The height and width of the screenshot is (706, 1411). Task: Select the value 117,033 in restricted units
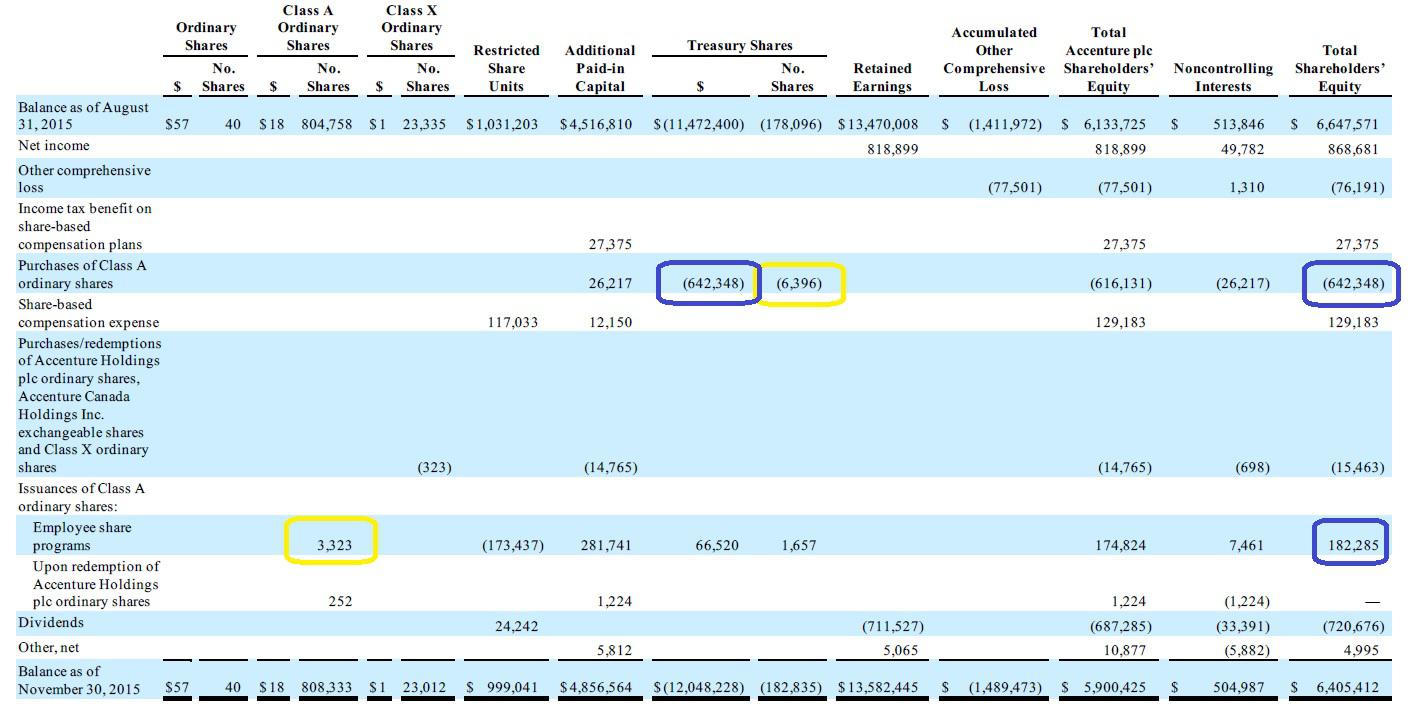512,322
